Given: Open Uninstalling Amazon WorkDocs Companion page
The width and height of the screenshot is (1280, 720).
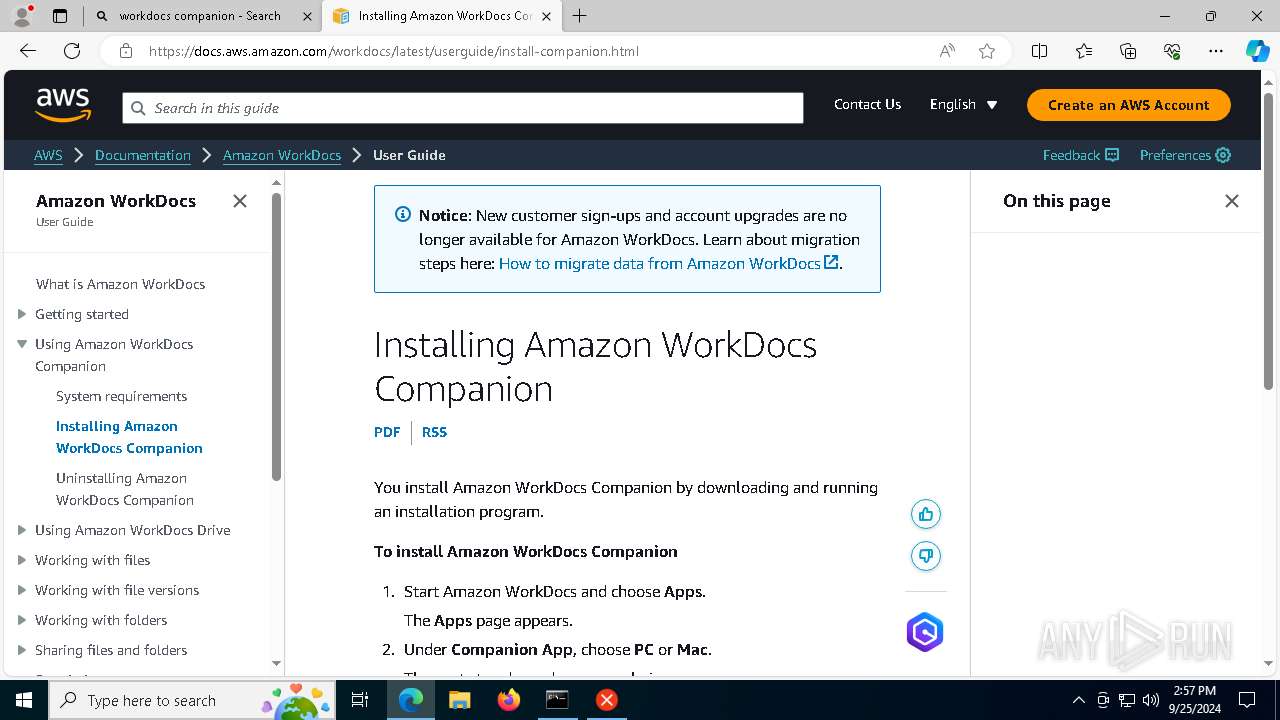Looking at the screenshot, I should (125, 489).
